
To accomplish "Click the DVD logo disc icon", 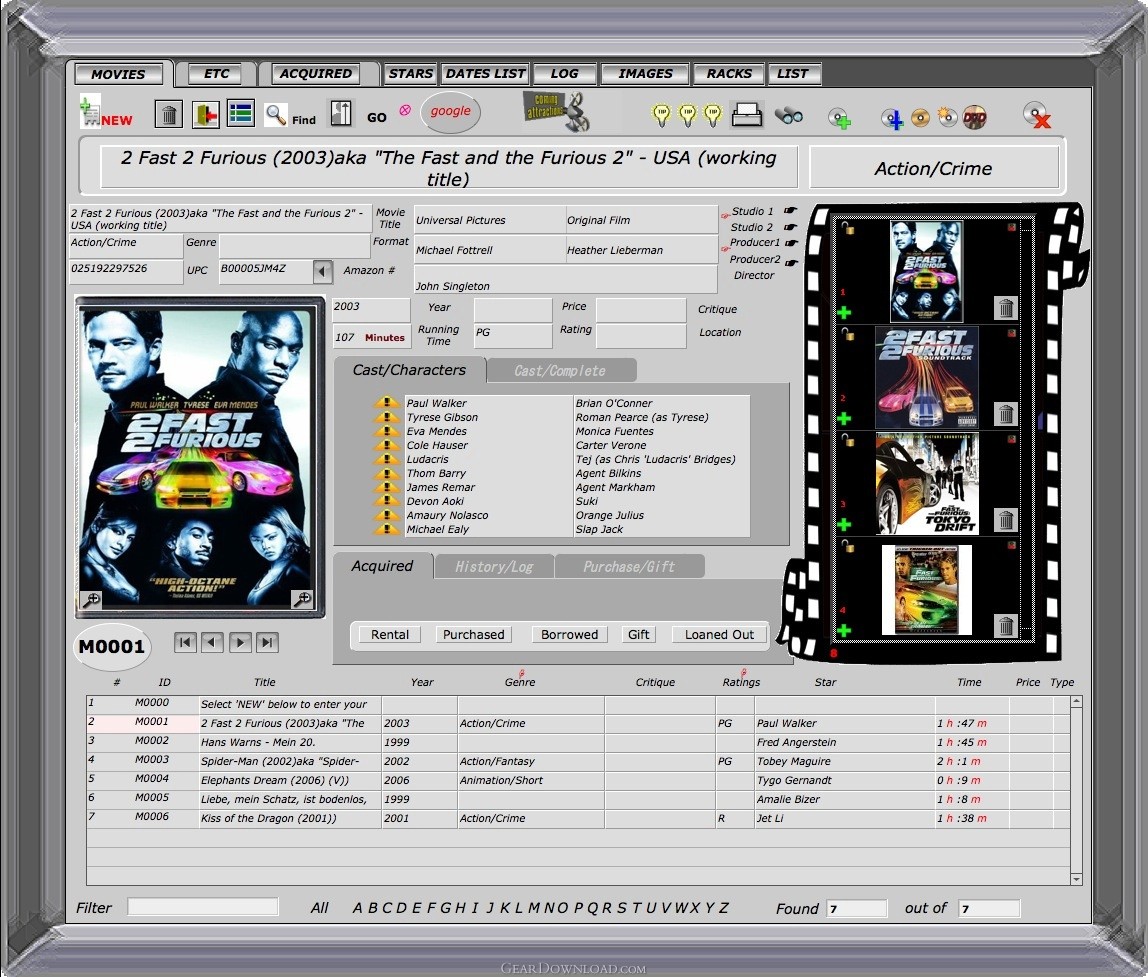I will (x=974, y=117).
